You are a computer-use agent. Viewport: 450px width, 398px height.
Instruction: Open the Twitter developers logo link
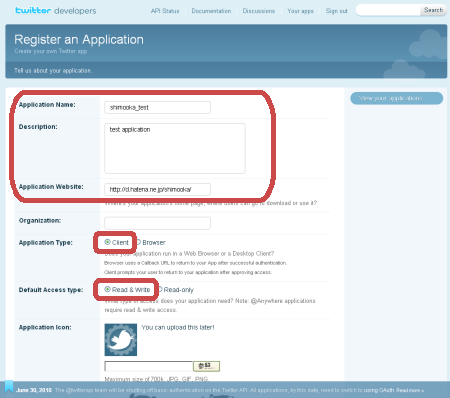click(x=56, y=11)
